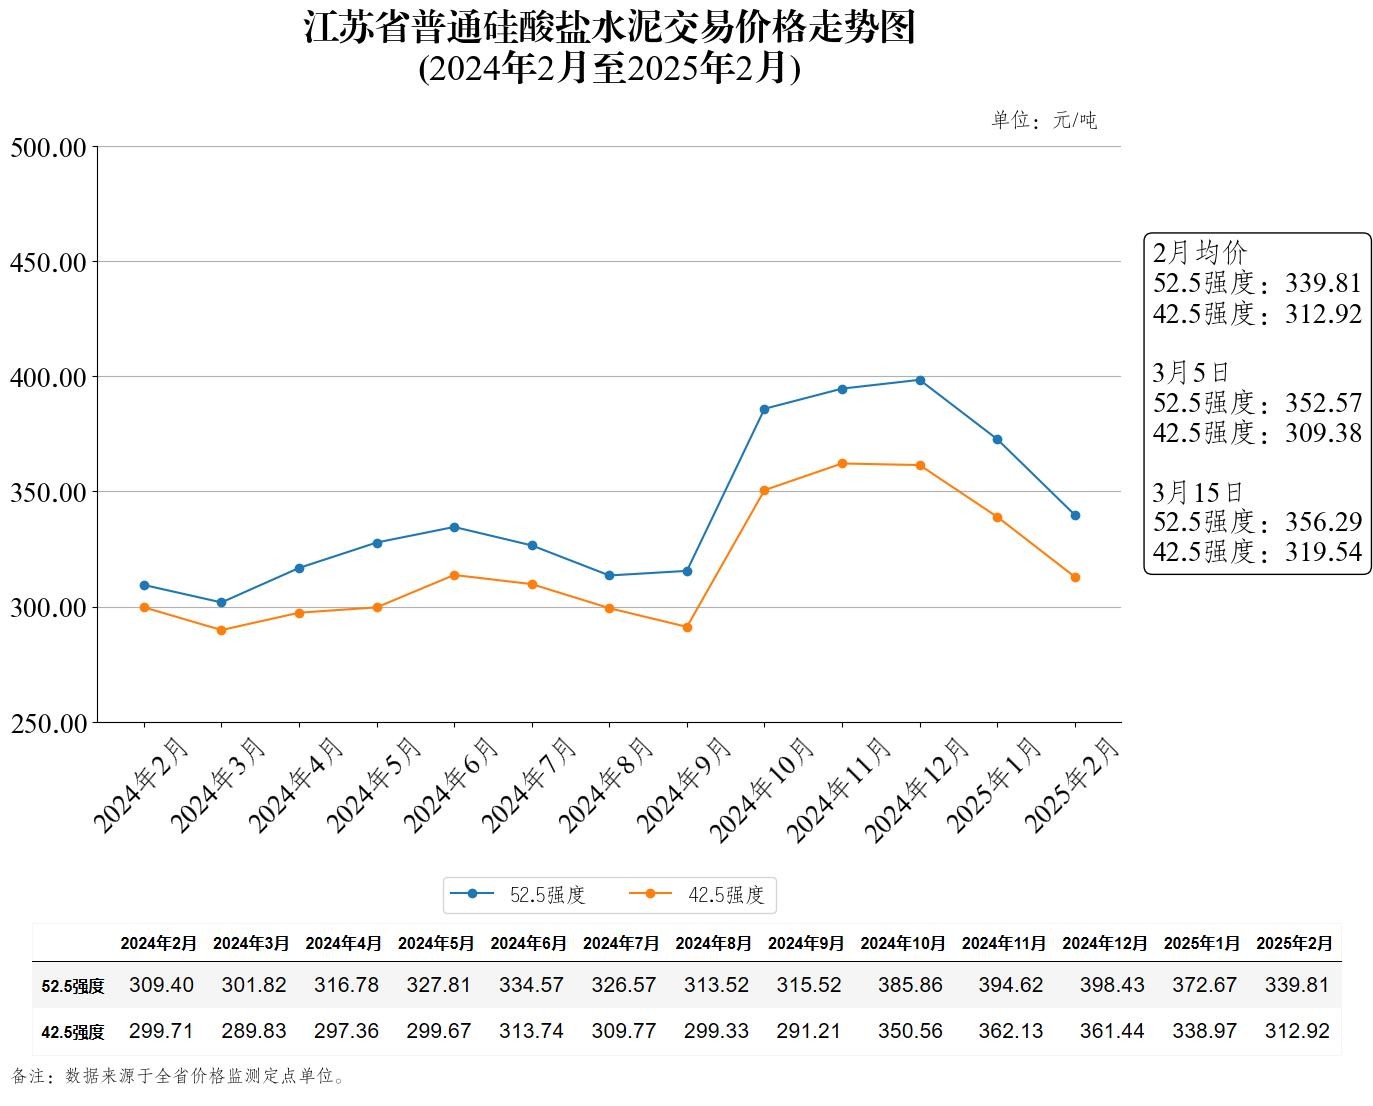Click the orange 42.5强度 point at 2024年11月
Image resolution: width=1373 pixels, height=1106 pixels.
[842, 463]
